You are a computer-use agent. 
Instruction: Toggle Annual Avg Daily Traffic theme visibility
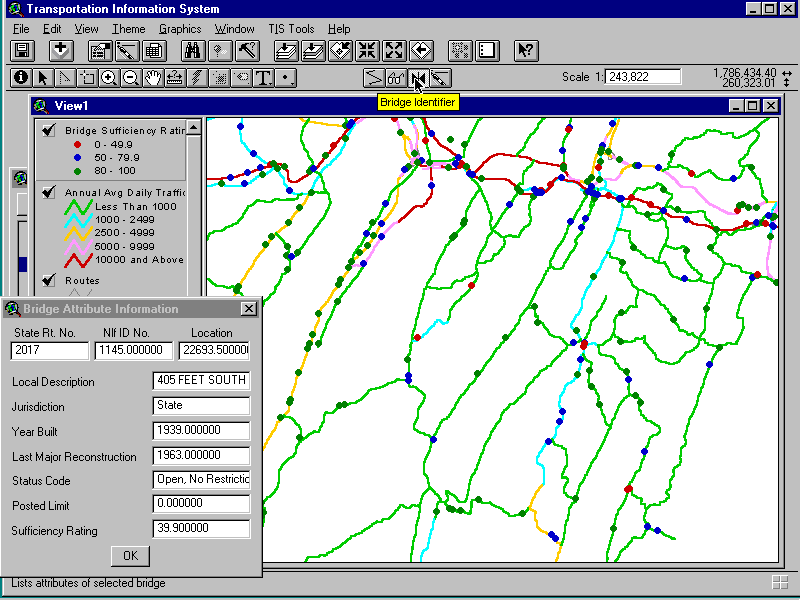coord(48,192)
